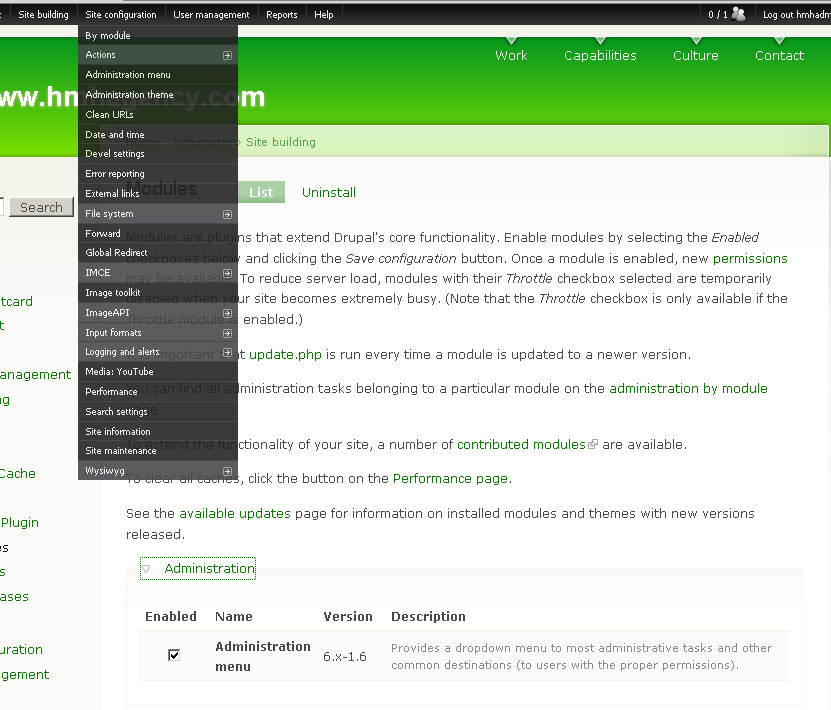
Task: Open the IMCE submenu arrow
Action: click(229, 272)
